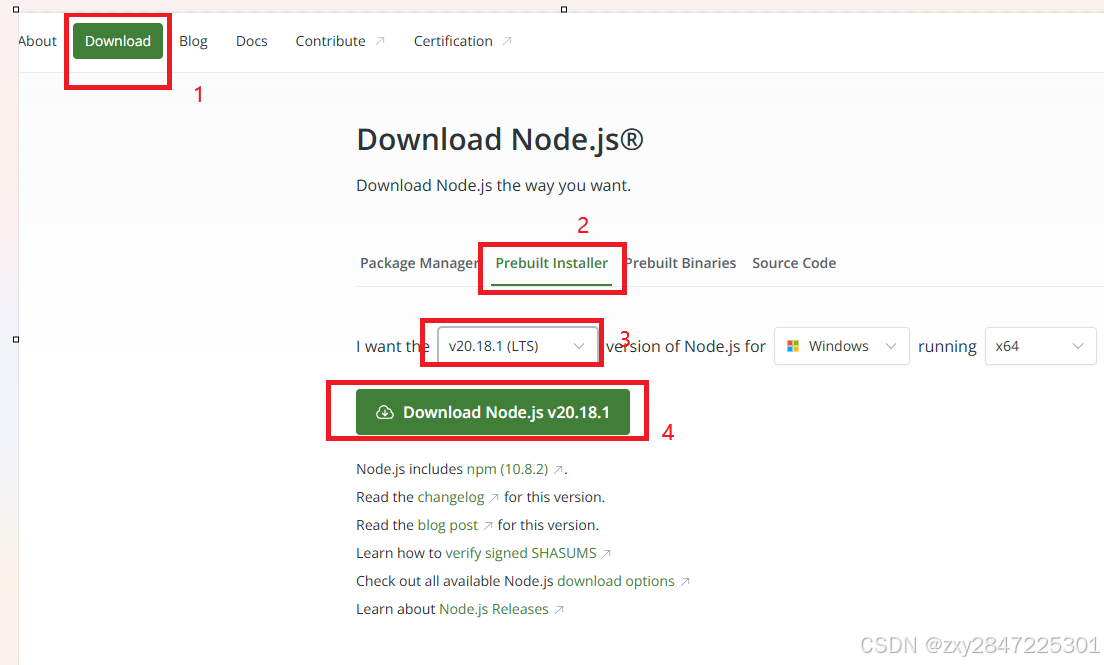Go to the Blog page
This screenshot has width=1104, height=665.
point(193,41)
